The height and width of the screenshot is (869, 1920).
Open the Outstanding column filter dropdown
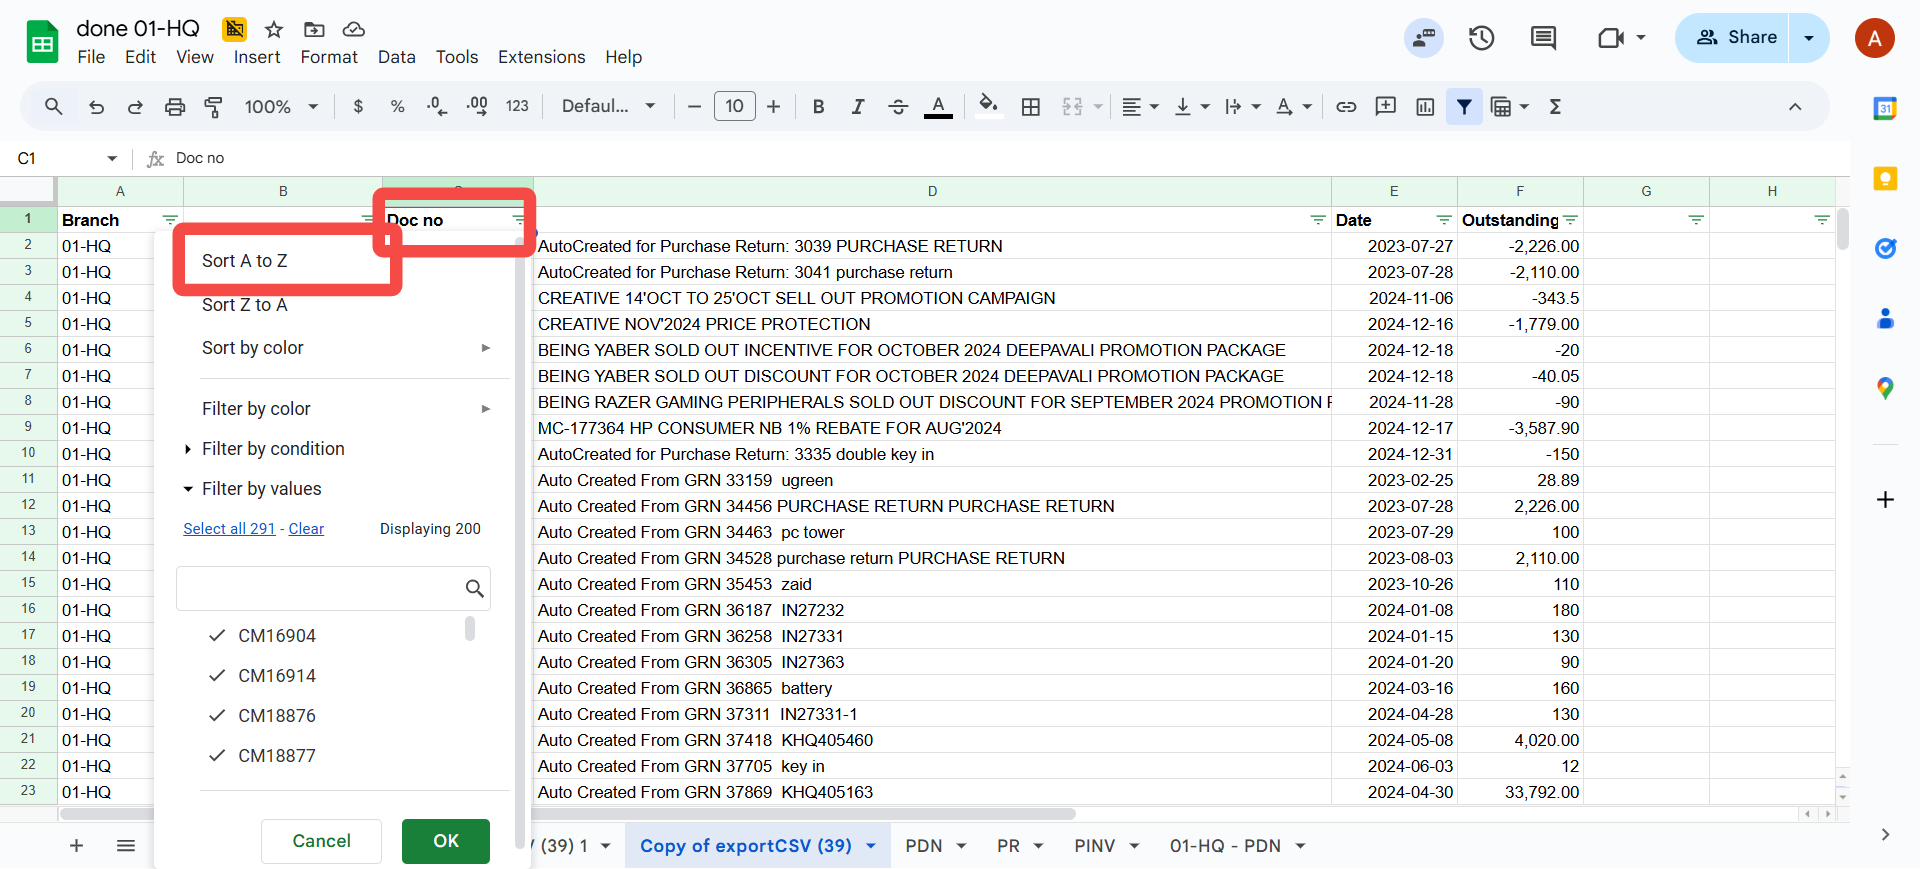coord(1570,220)
